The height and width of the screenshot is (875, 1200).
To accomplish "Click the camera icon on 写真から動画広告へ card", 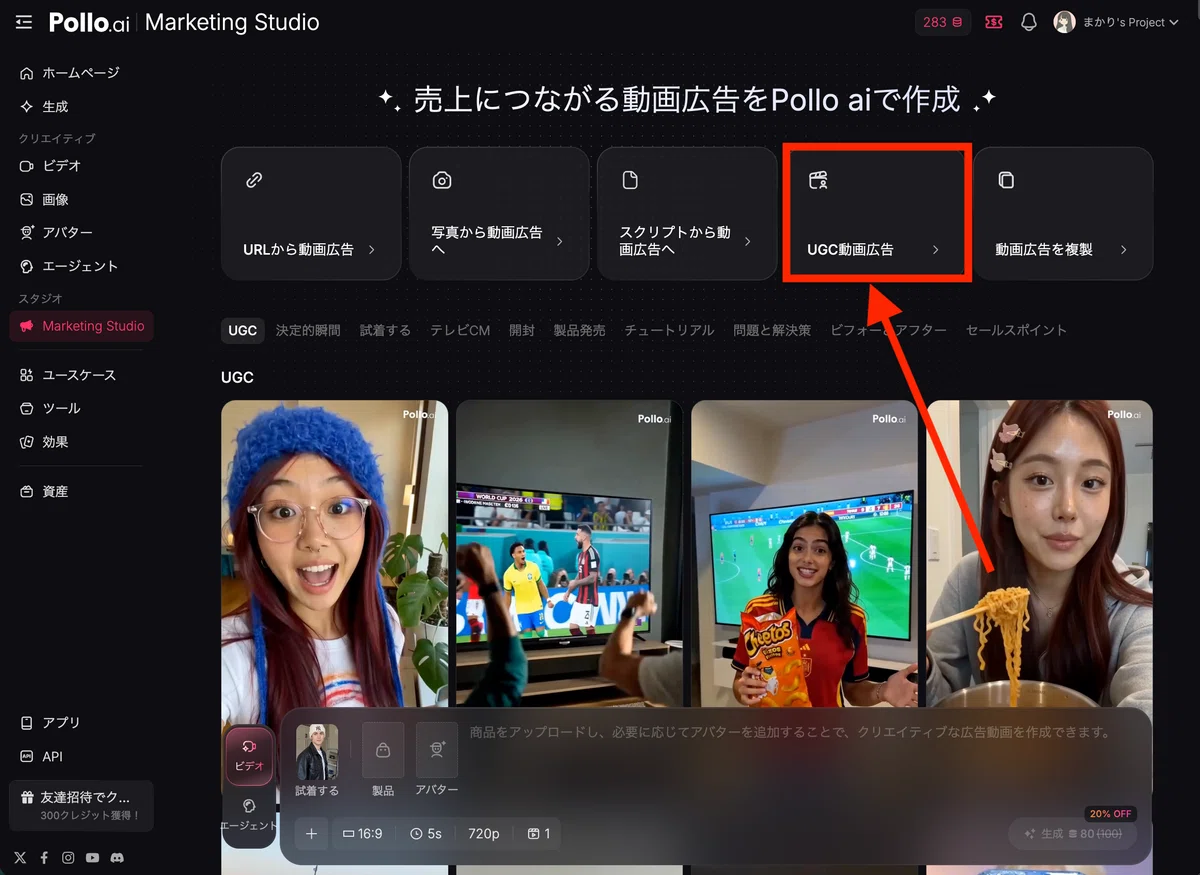I will click(x=442, y=180).
